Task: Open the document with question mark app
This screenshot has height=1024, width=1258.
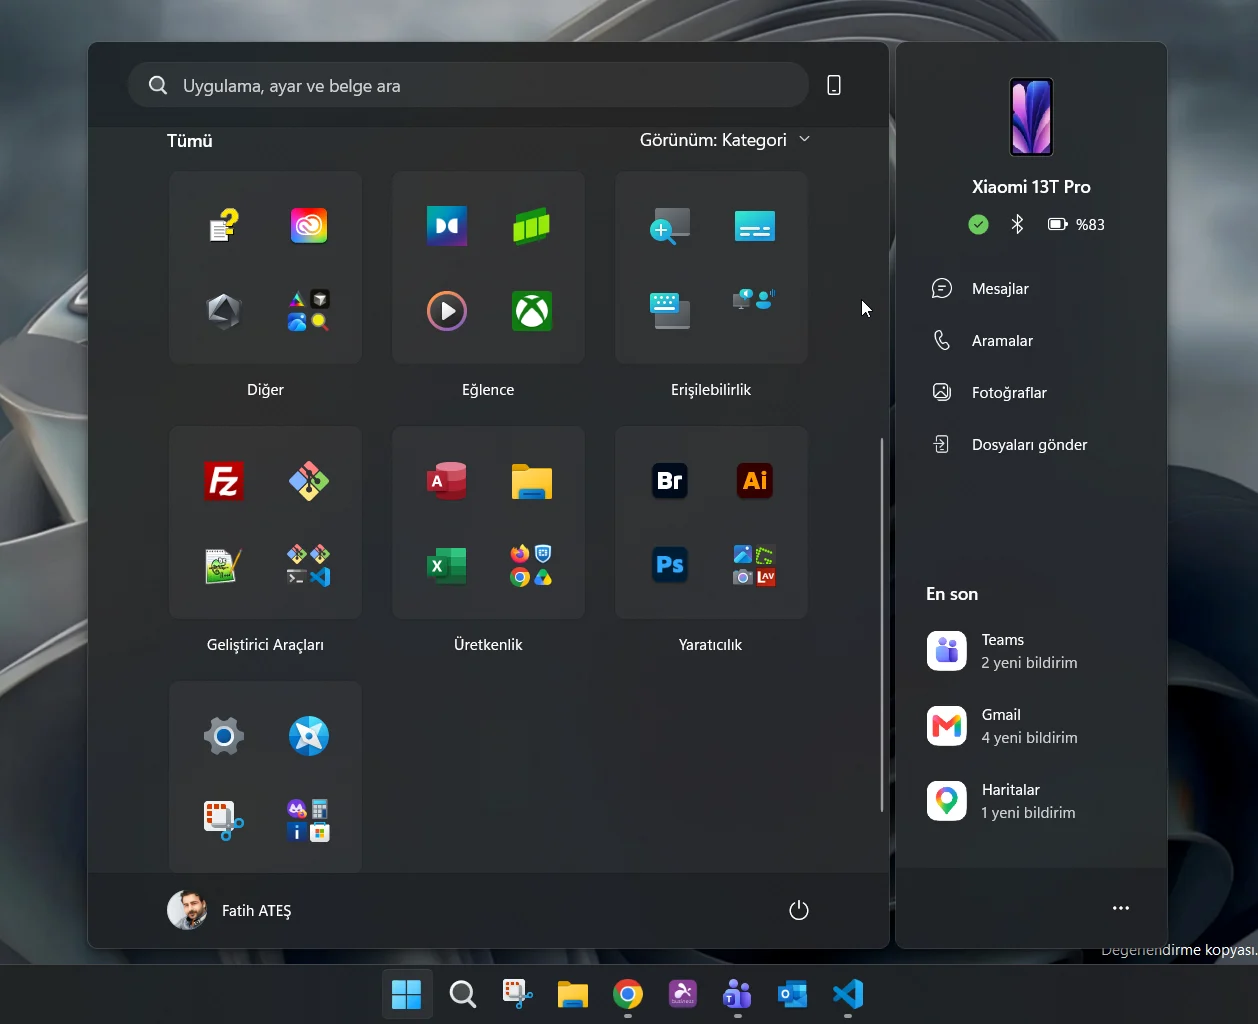Action: (x=224, y=225)
